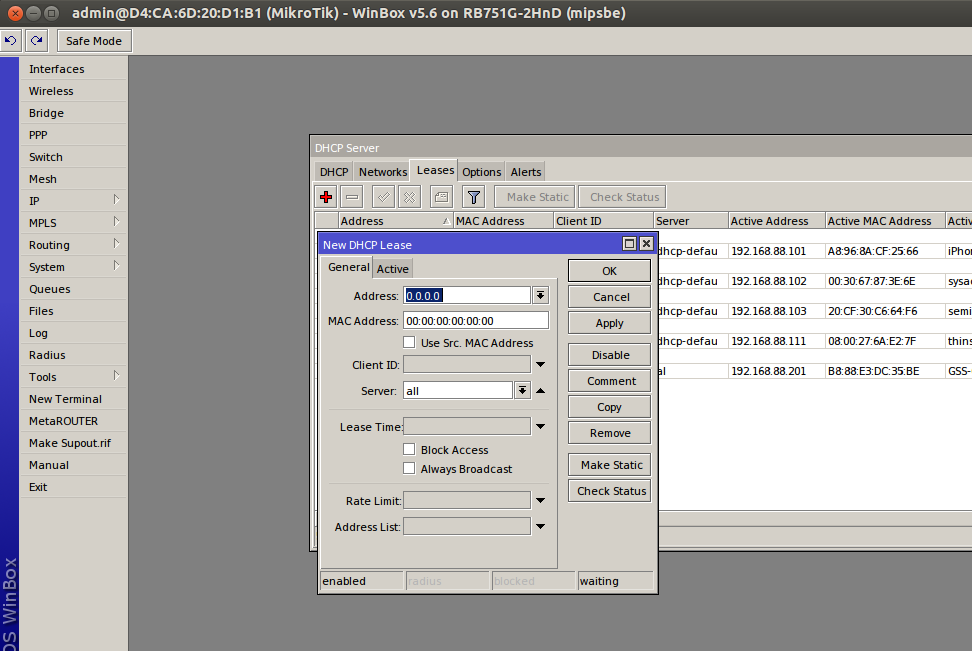972x651 pixels.
Task: Switch to the Active tab in lease dialog
Action: [392, 268]
